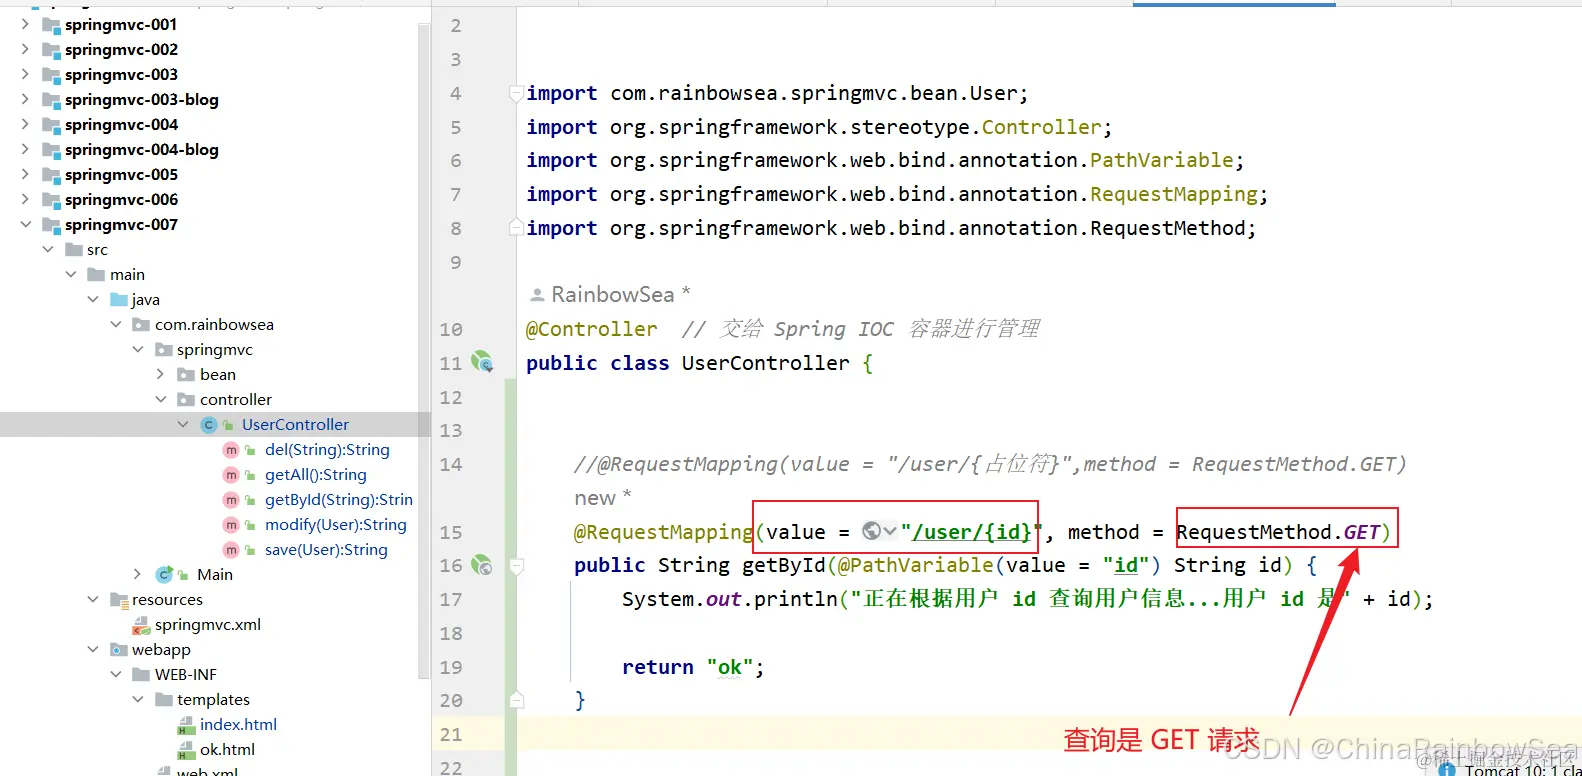This screenshot has width=1582, height=776.
Task: Click the "new *" author hint above getById
Action: coord(602,498)
